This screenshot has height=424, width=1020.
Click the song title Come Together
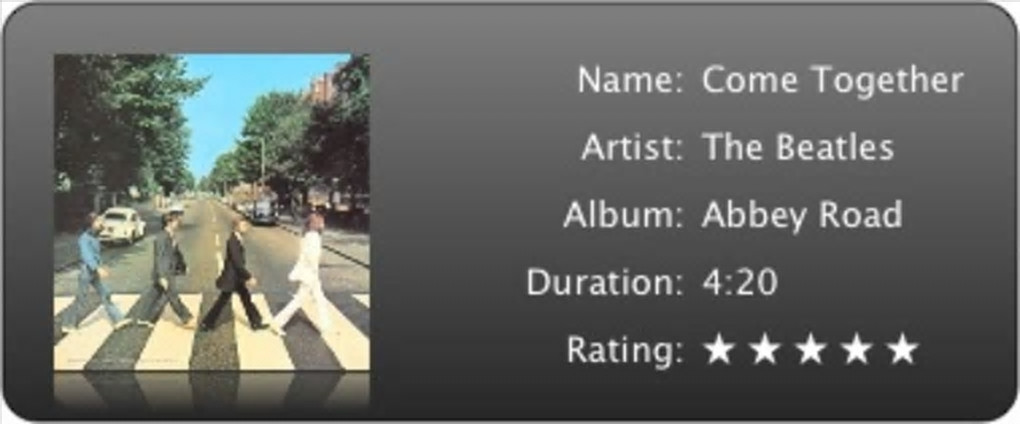833,81
